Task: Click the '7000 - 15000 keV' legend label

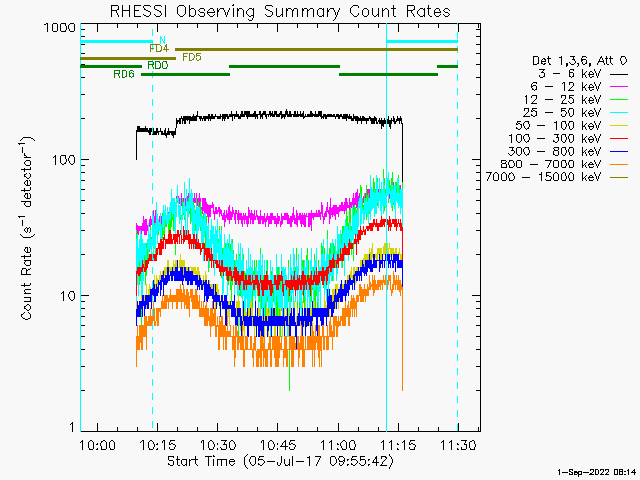Action: pos(543,177)
